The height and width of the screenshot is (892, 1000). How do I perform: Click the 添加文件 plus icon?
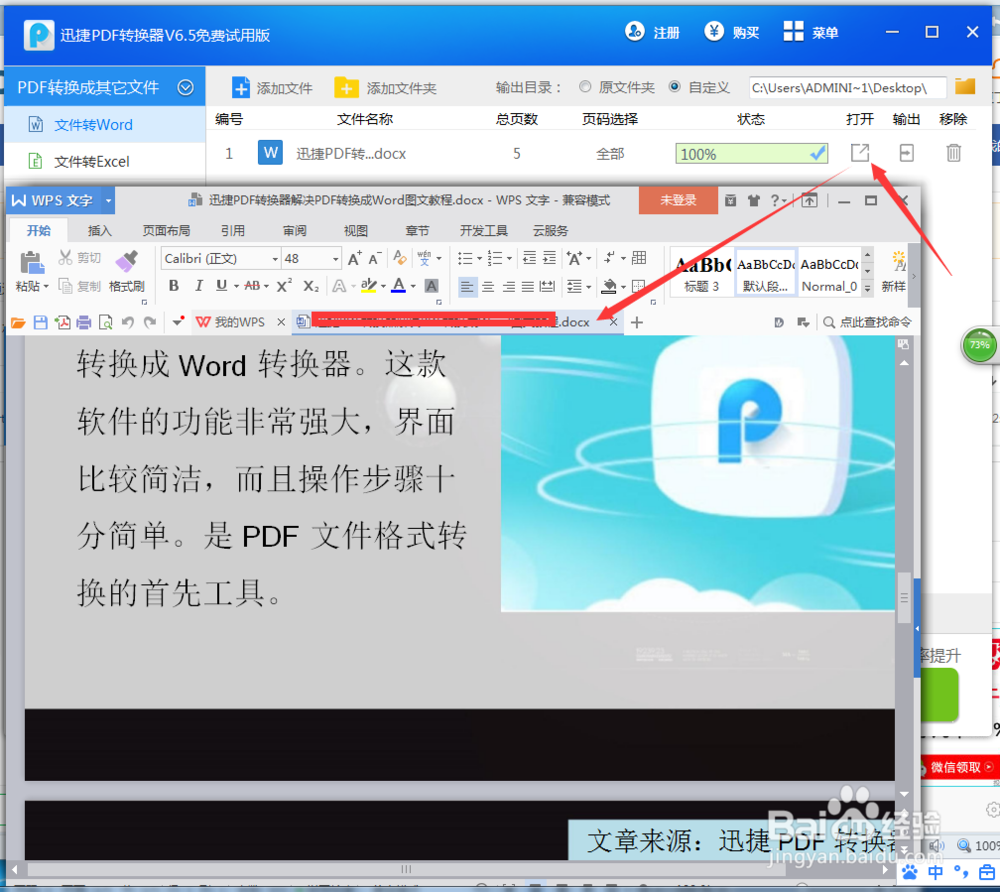[240, 87]
